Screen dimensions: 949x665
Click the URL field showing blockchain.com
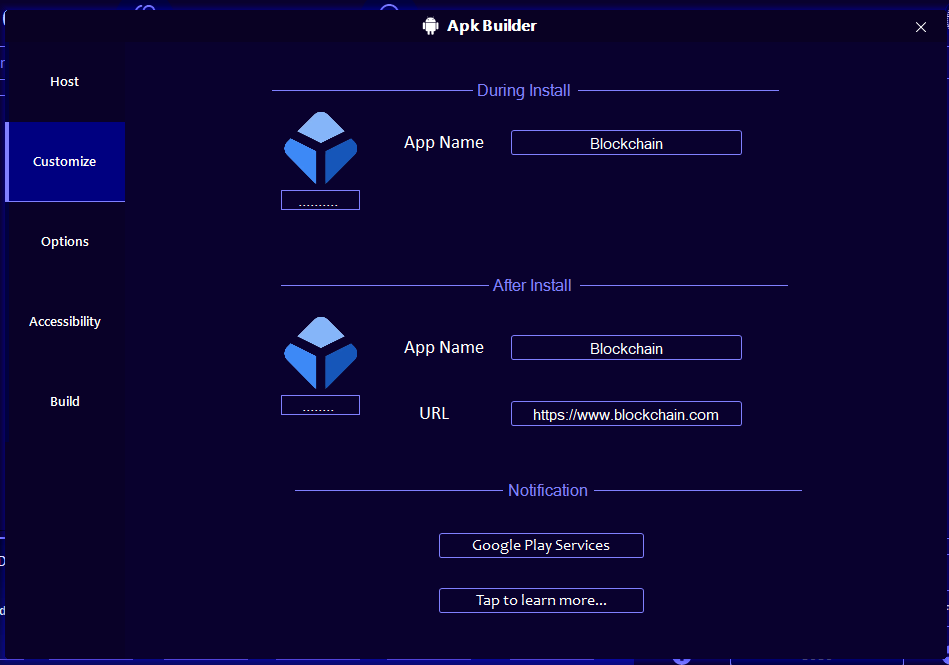click(626, 414)
